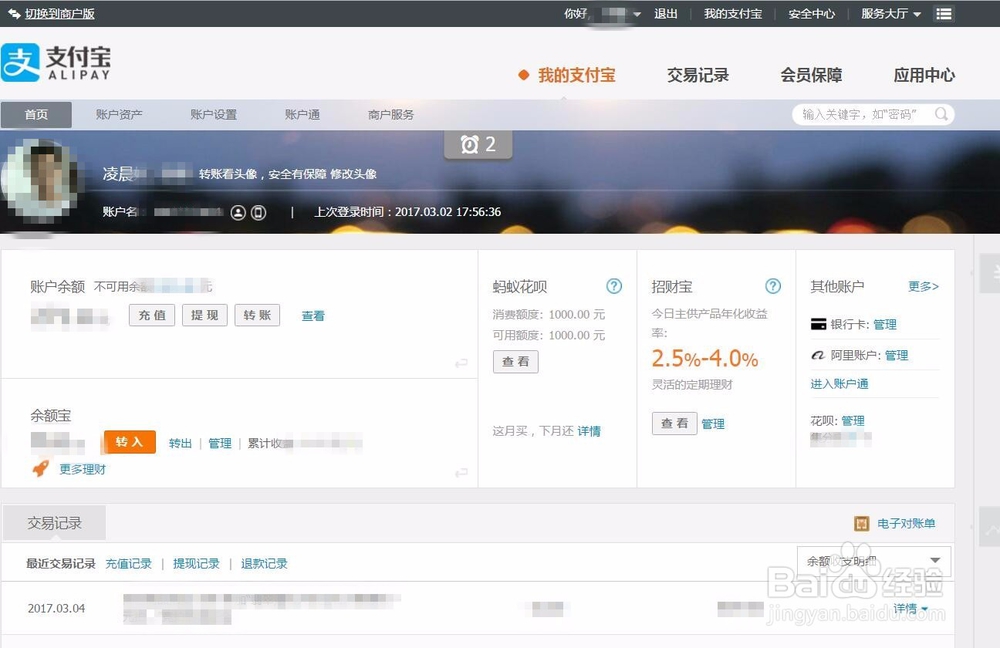Open the alarm reminder badge showing 2
The width and height of the screenshot is (1000, 648).
tap(478, 145)
